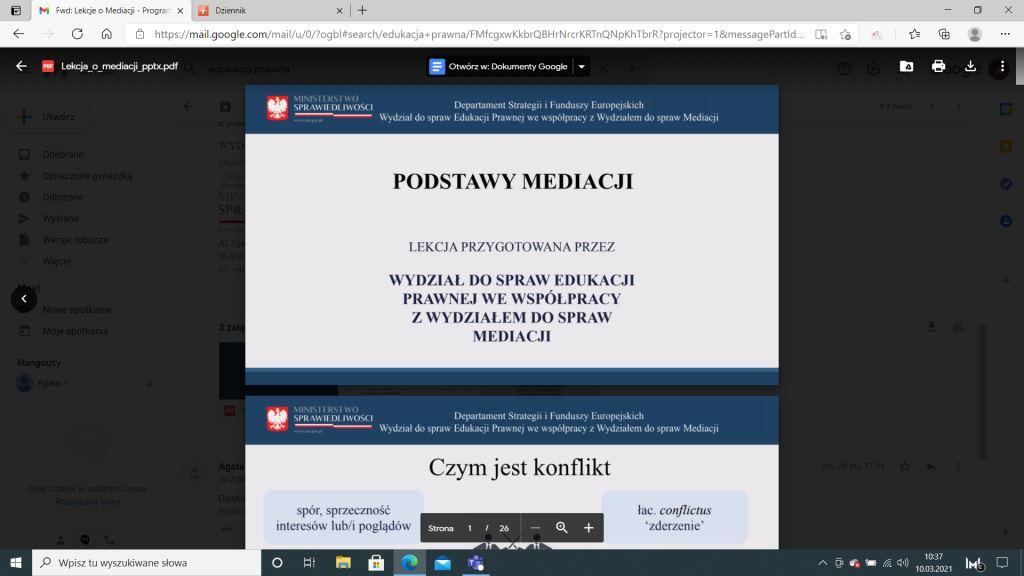Image resolution: width=1024 pixels, height=576 pixels.
Task: Click the back arrow to close preview
Action: [x=21, y=66]
